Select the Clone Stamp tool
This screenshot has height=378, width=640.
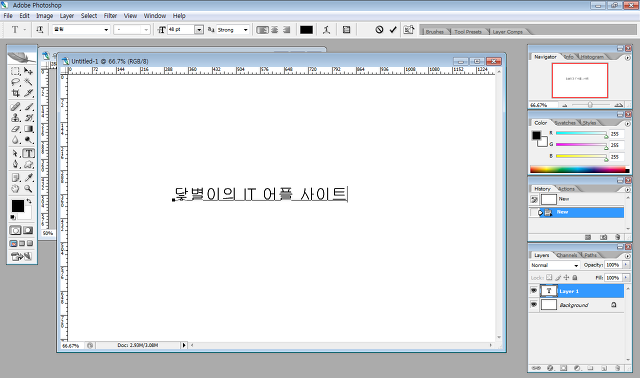[16, 118]
